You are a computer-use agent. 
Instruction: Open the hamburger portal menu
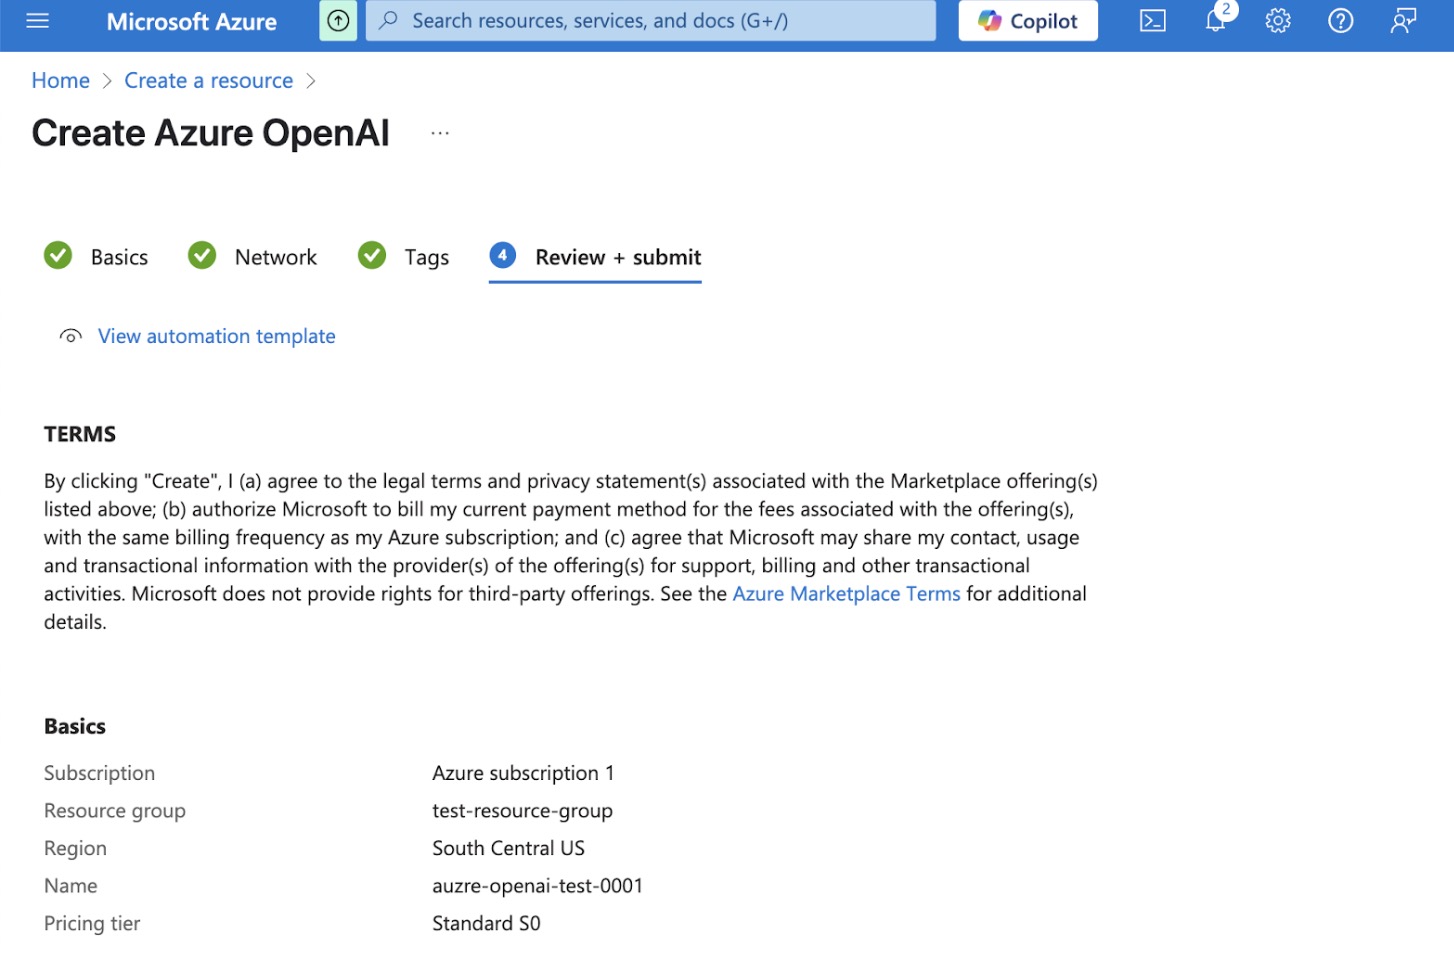tap(37, 21)
